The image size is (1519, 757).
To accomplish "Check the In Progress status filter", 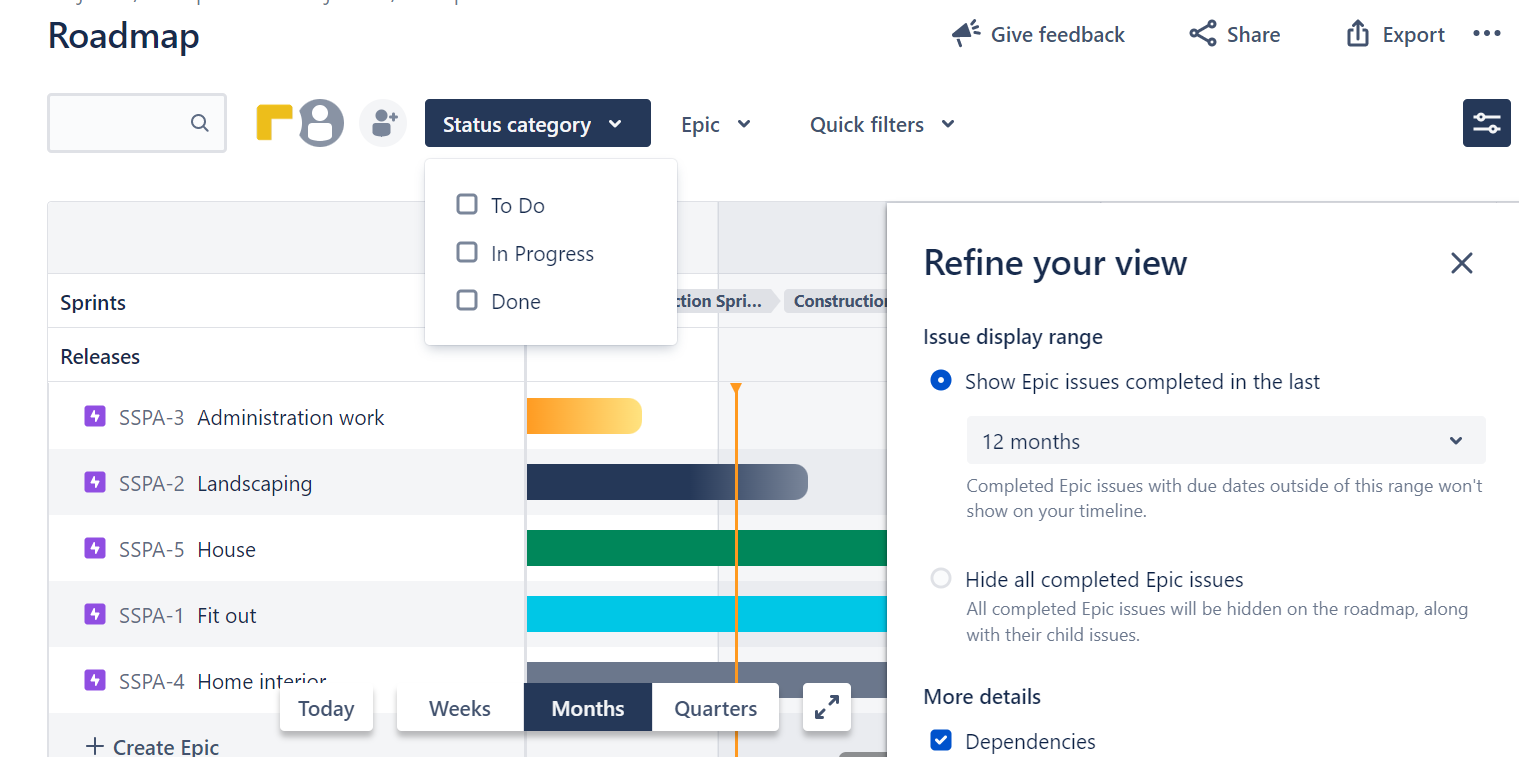I will pyautogui.click(x=467, y=252).
